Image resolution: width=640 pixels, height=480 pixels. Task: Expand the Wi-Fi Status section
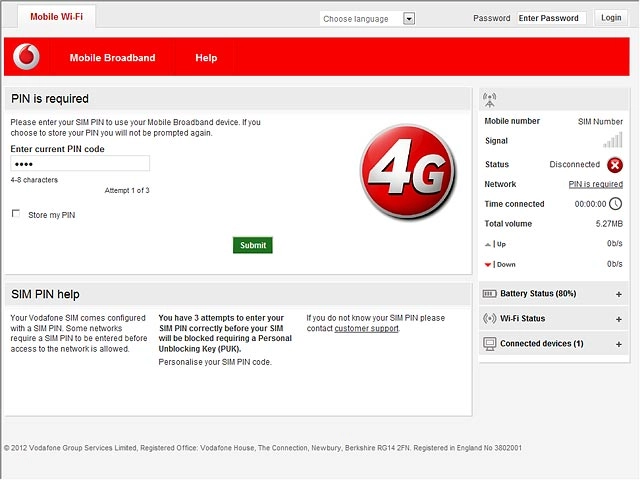[554, 318]
